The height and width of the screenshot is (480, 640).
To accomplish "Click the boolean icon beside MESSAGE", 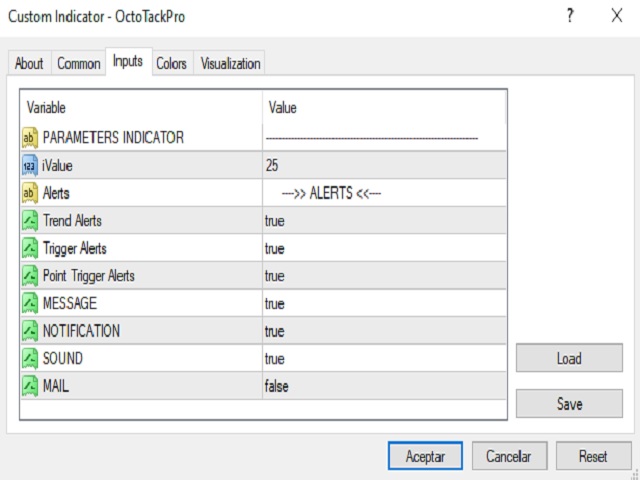I will (x=30, y=303).
